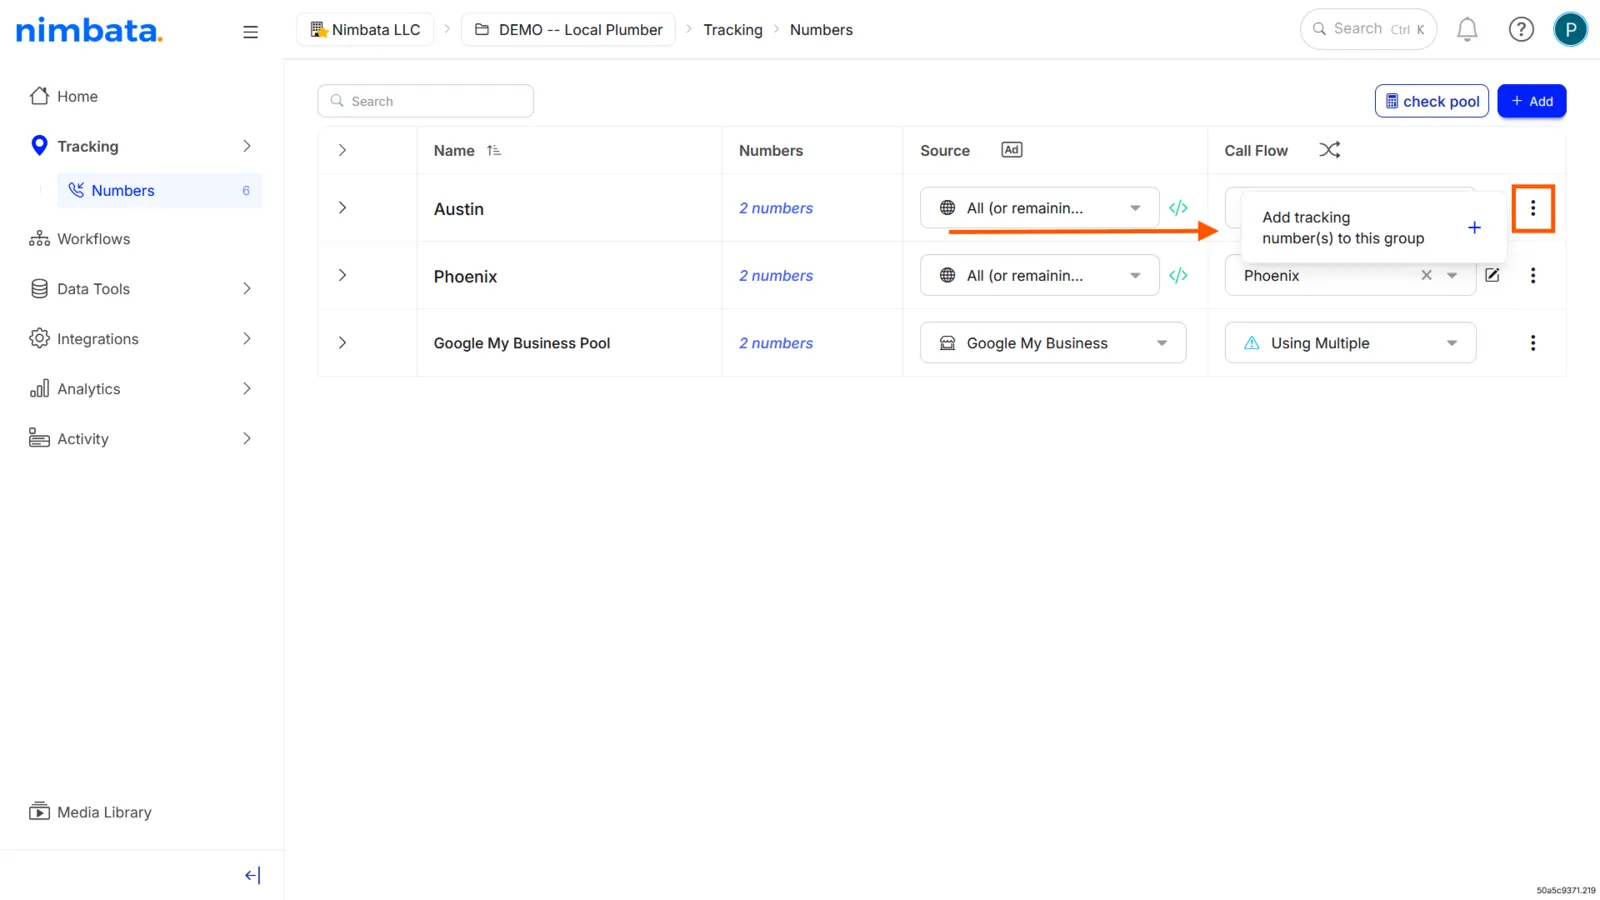1600x900 pixels.
Task: Open Austin row three-dot menu
Action: coord(1533,208)
